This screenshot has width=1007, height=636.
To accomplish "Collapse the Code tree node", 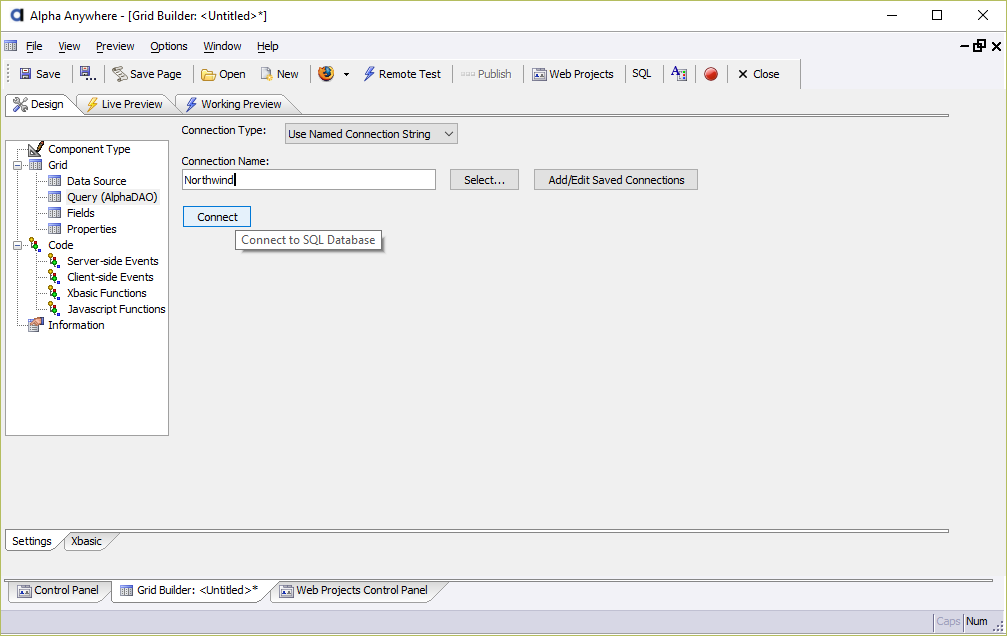I will coord(17,245).
